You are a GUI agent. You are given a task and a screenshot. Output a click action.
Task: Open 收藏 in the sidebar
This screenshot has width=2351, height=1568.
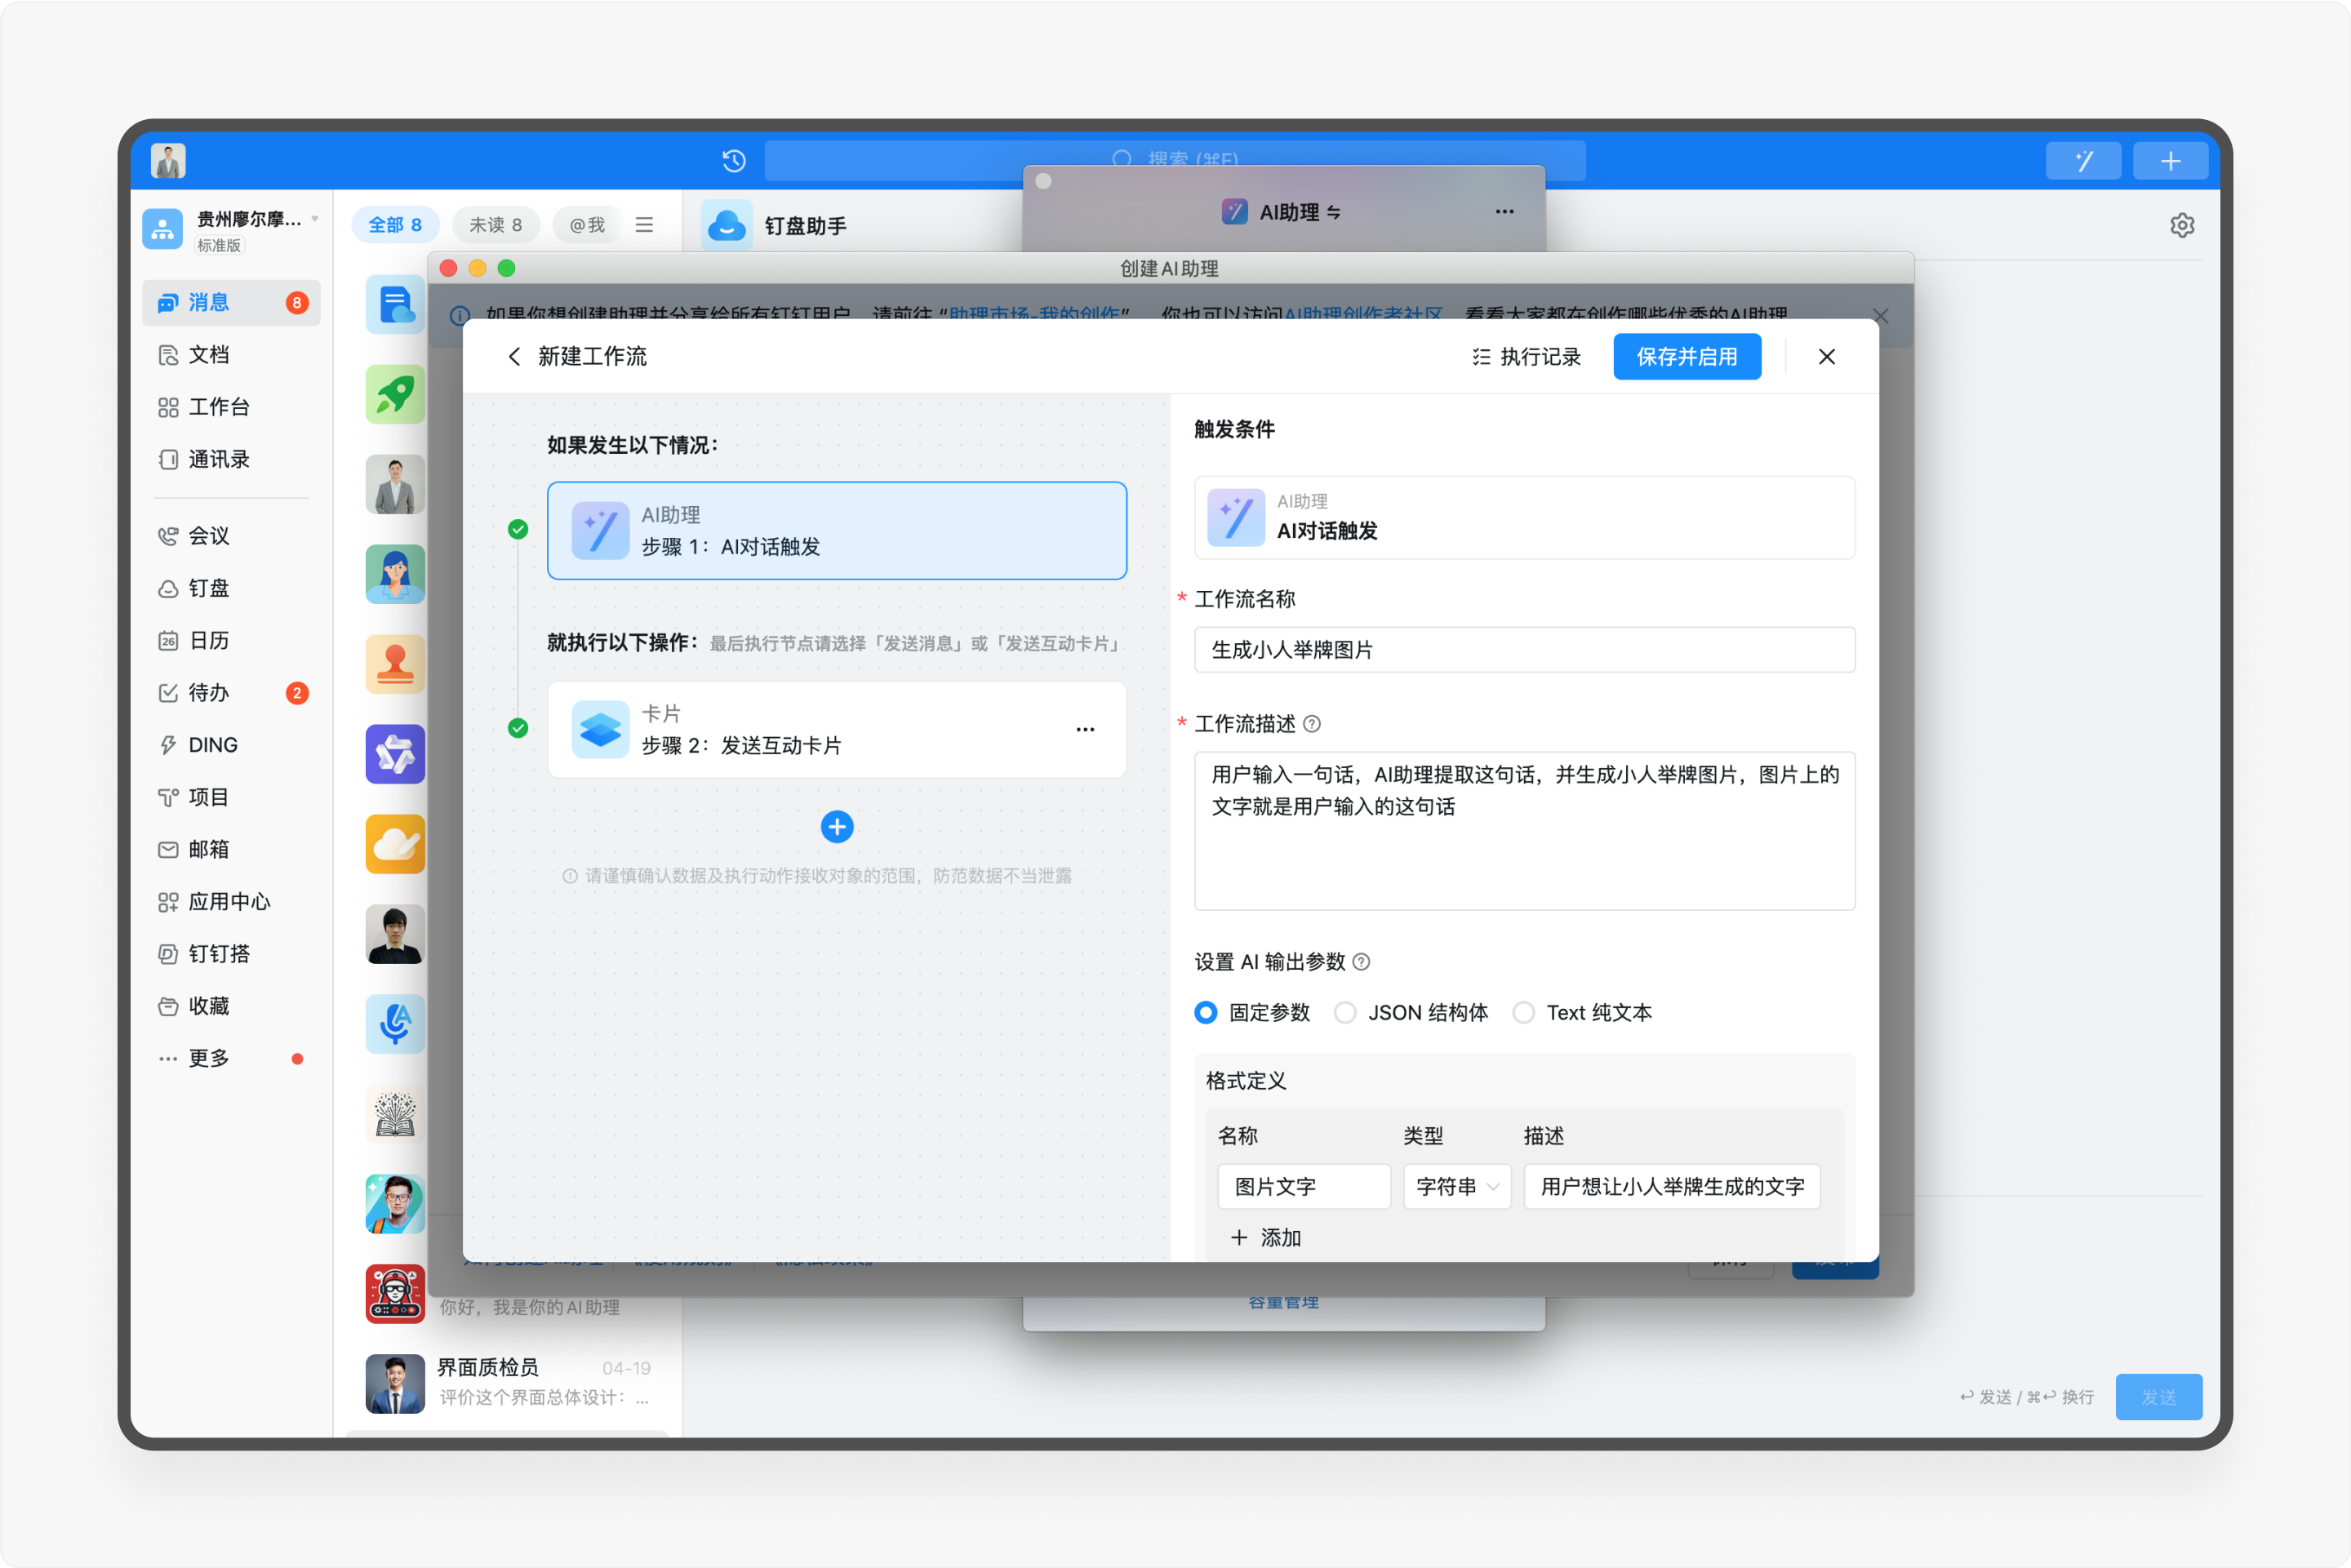(230, 1006)
